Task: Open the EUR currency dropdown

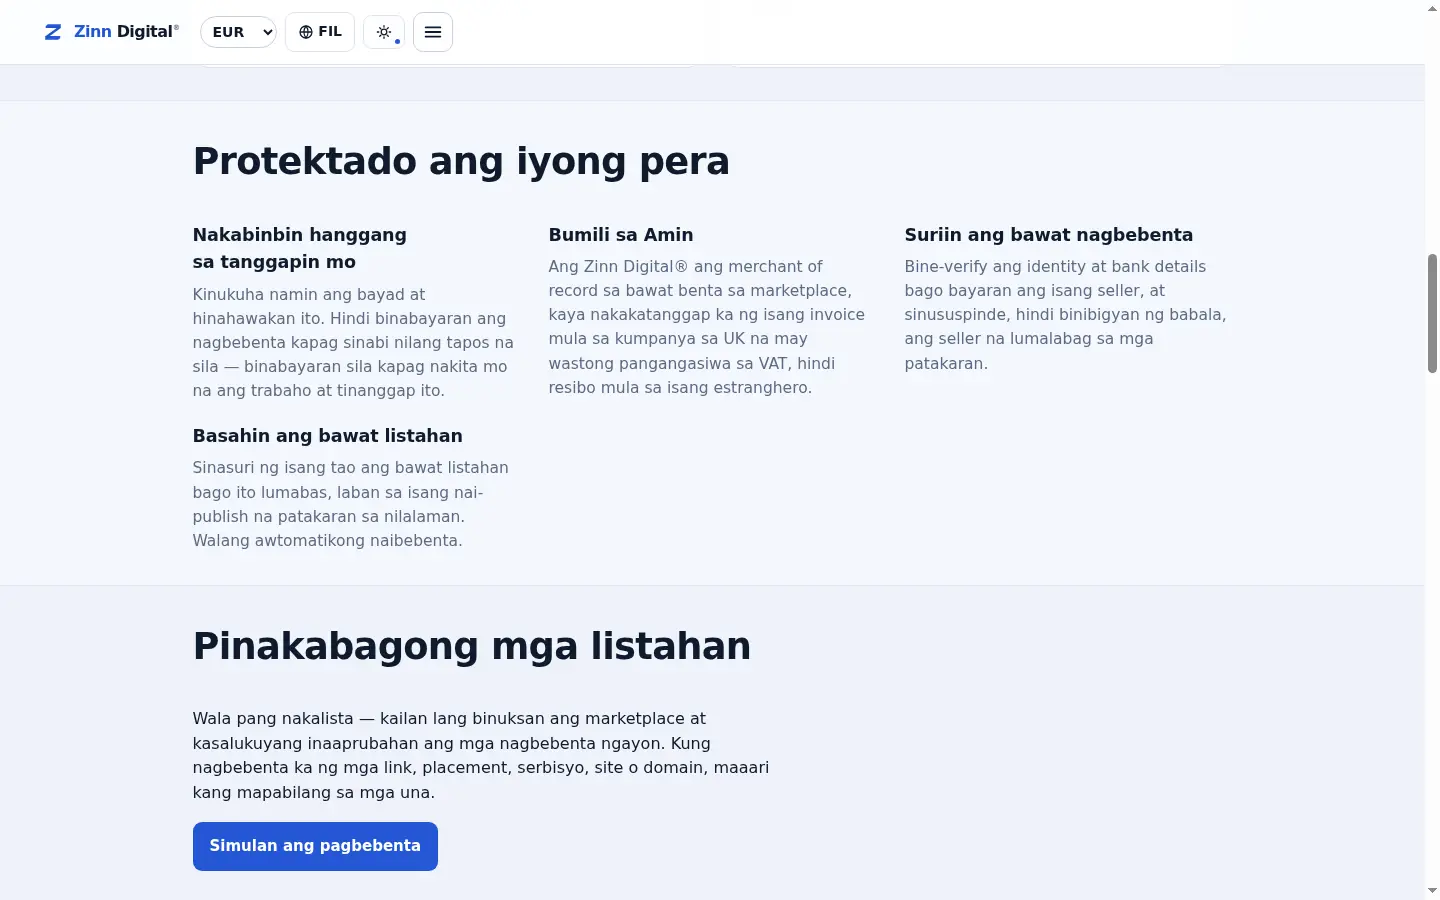Action: click(x=238, y=32)
